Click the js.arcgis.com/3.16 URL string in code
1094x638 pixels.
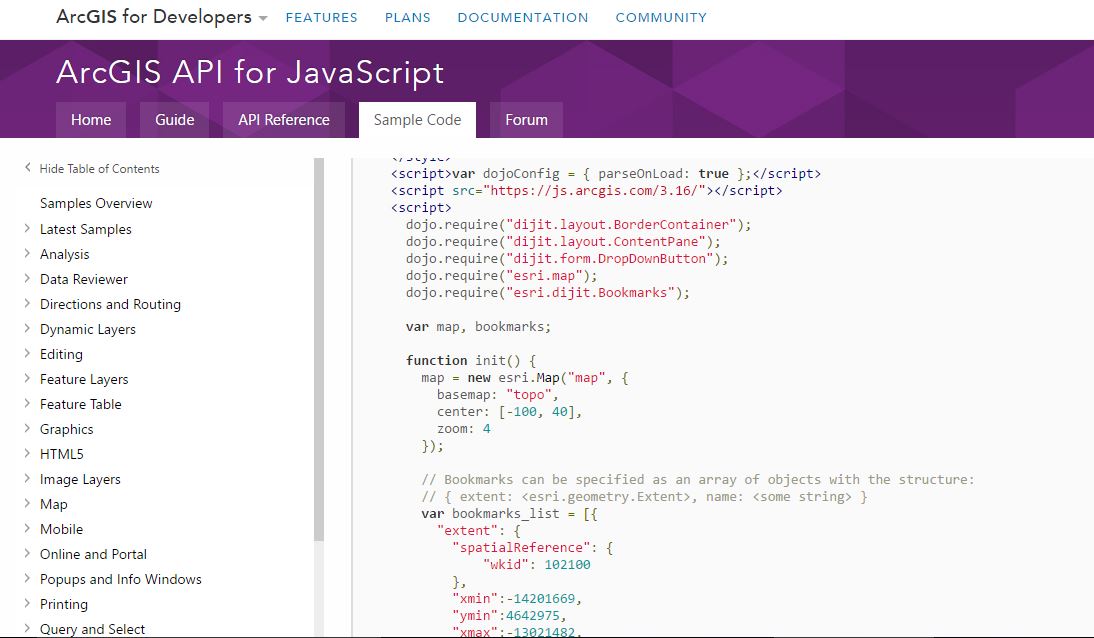tap(594, 191)
